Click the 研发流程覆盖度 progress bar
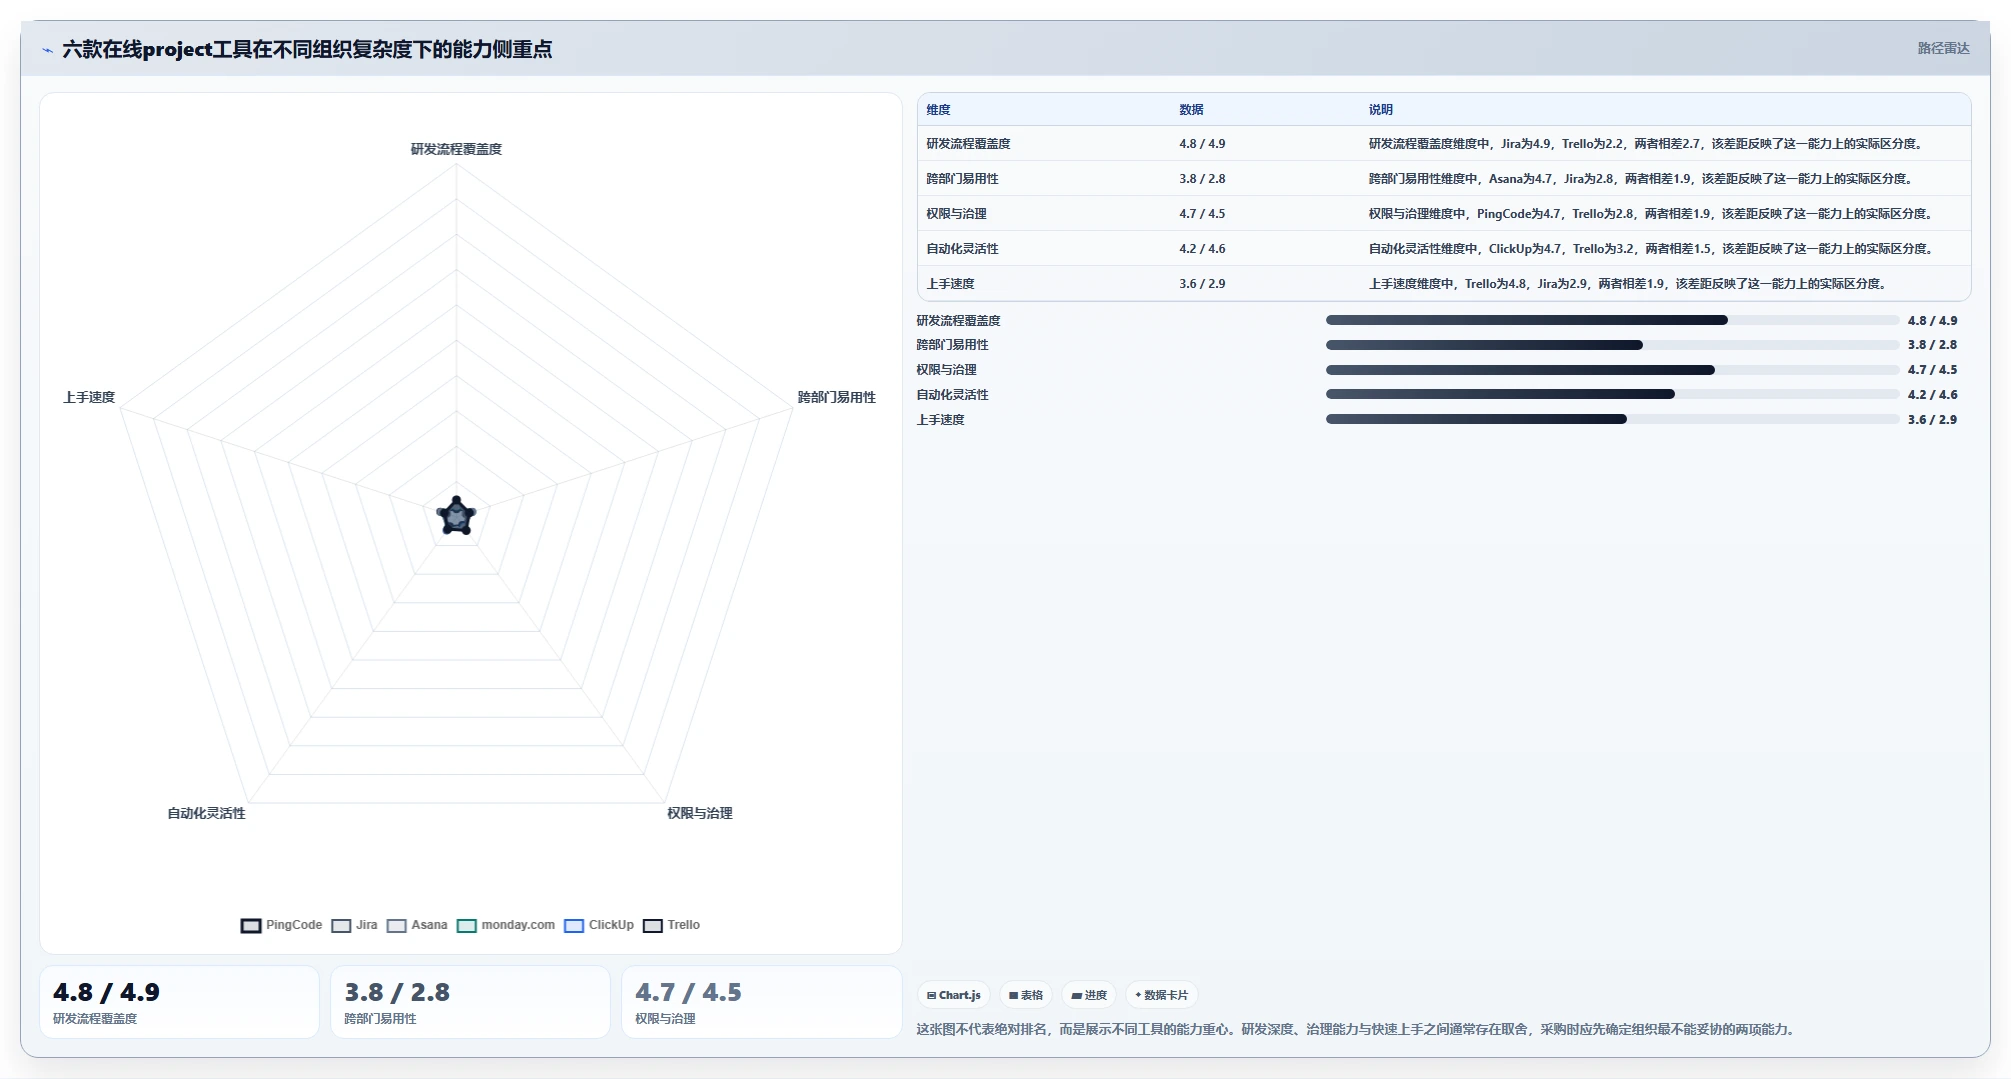The height and width of the screenshot is (1079, 2011). pos(1612,320)
